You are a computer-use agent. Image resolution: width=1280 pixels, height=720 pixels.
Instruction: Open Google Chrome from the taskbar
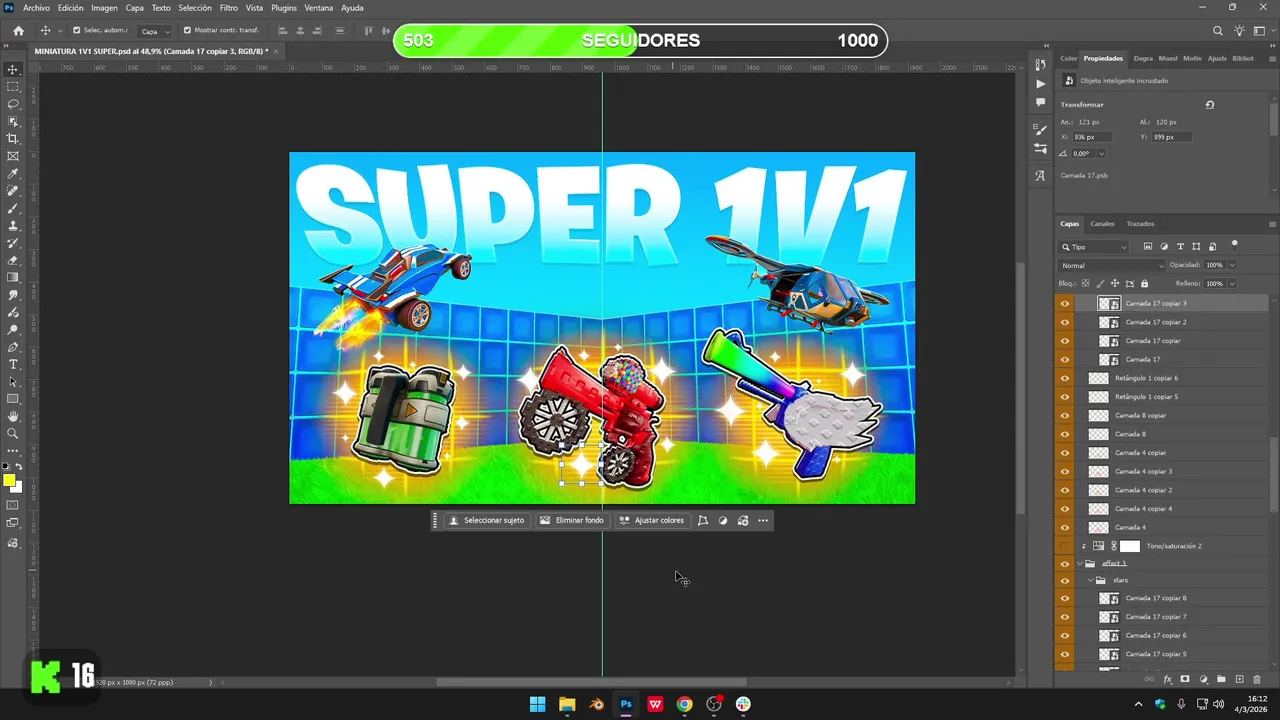[x=684, y=704]
